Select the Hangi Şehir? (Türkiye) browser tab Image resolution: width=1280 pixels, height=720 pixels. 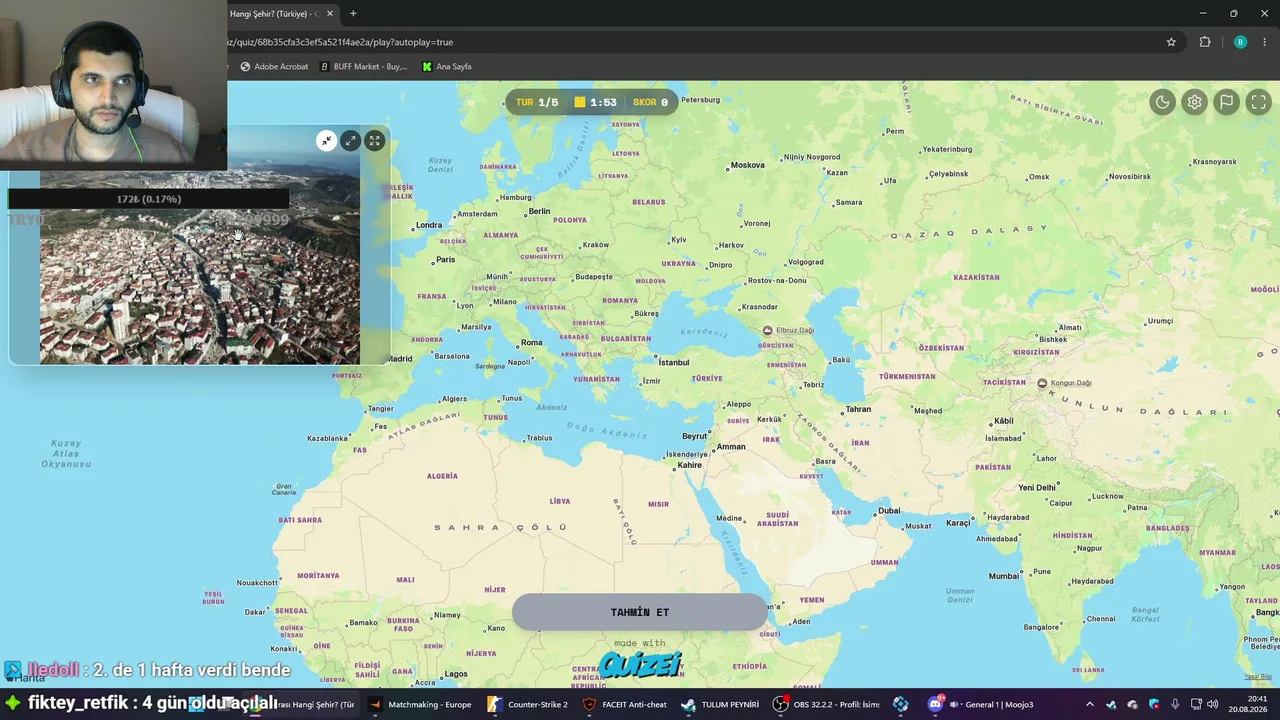[x=274, y=14]
